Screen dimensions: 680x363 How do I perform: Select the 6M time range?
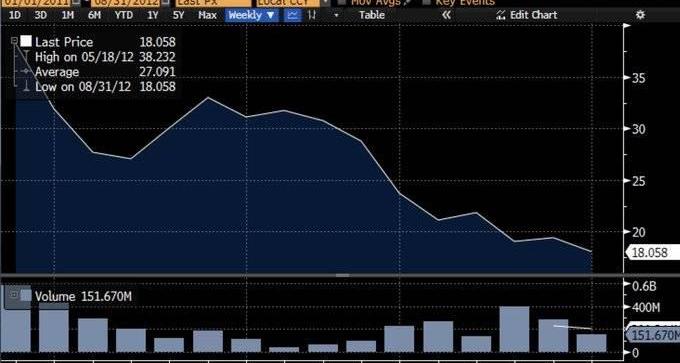pyautogui.click(x=94, y=15)
